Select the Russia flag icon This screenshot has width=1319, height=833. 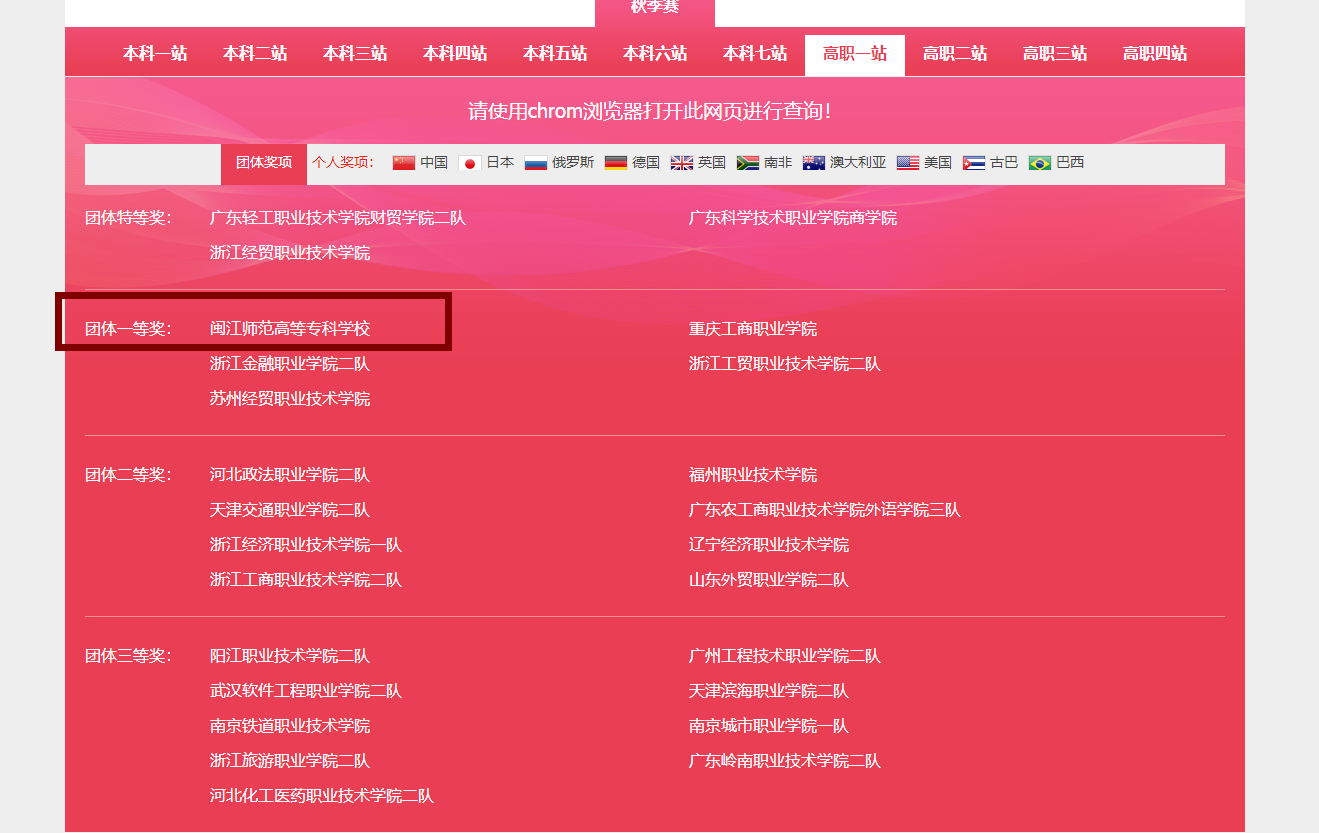click(x=536, y=163)
